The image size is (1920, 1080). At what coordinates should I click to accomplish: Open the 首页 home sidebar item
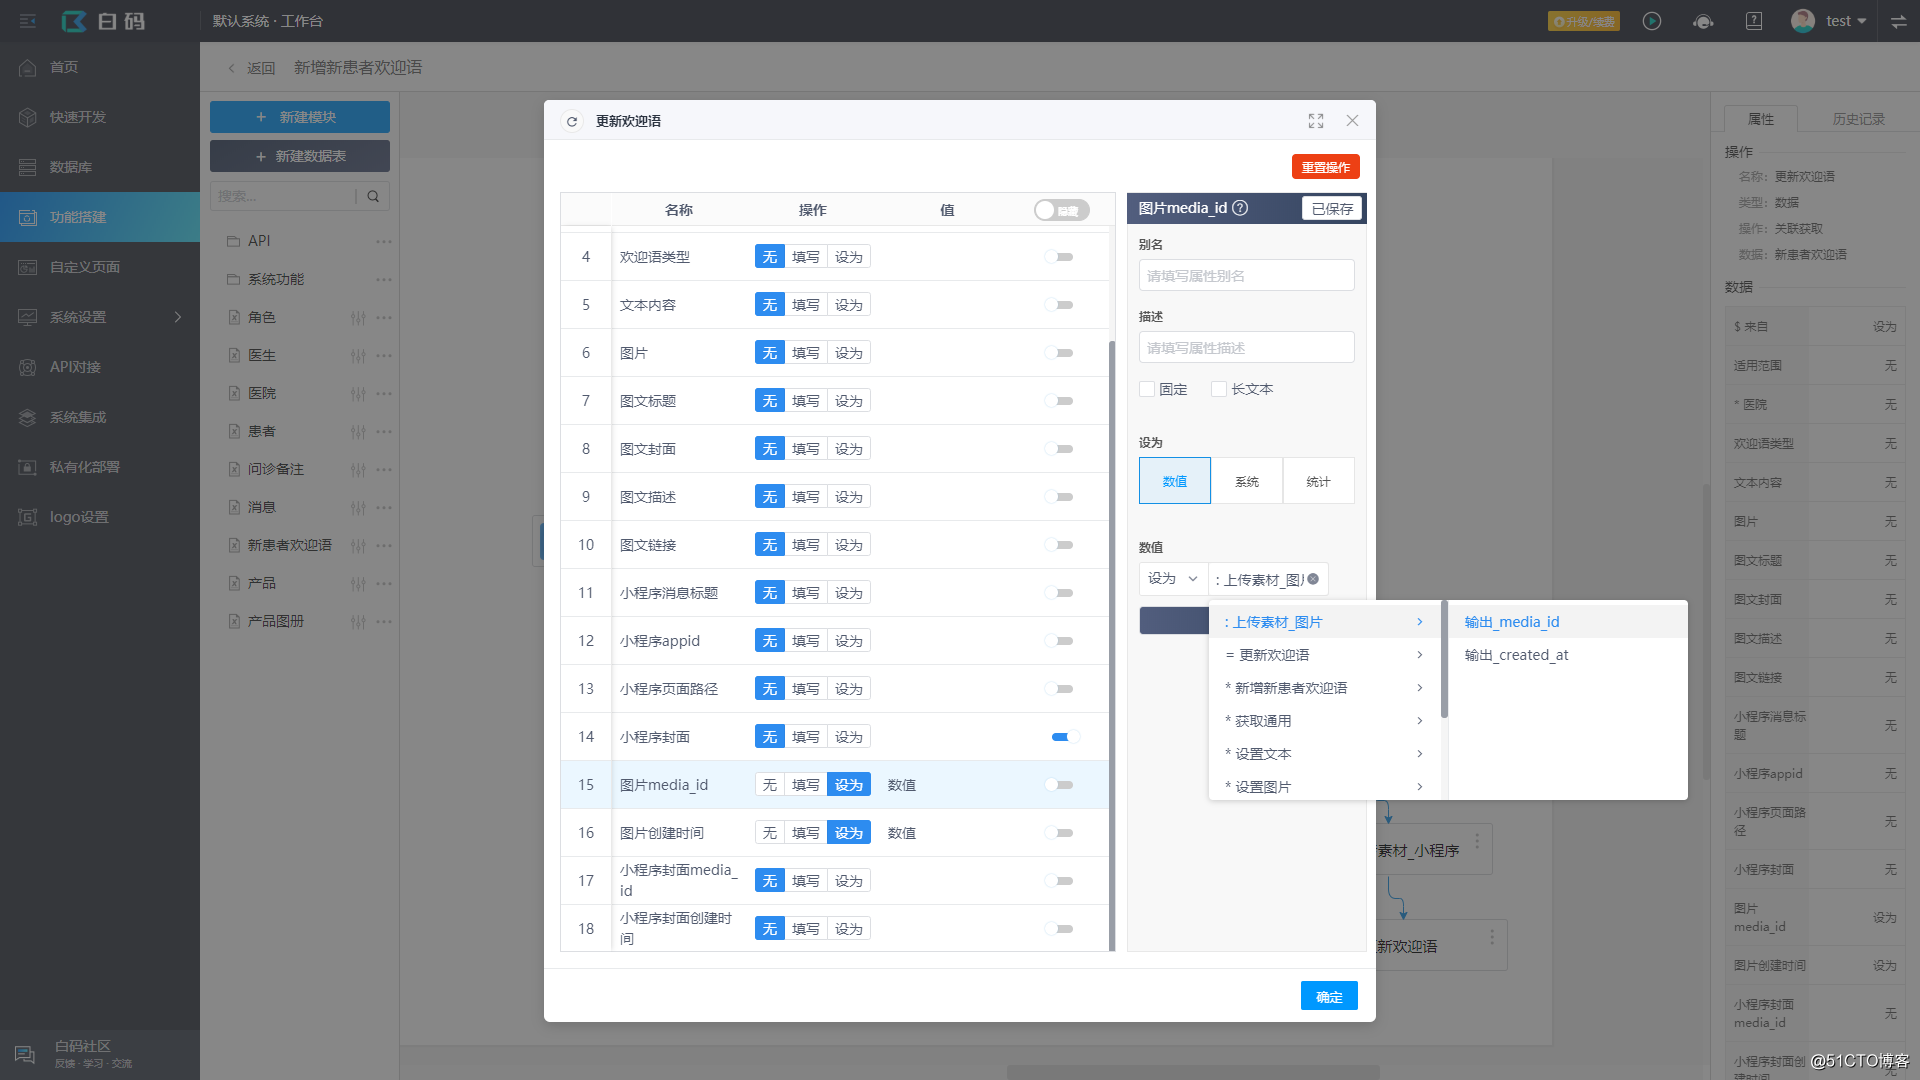point(100,67)
